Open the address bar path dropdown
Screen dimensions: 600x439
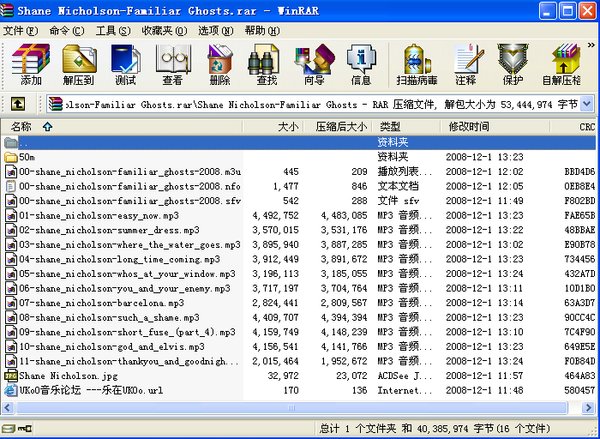(587, 104)
